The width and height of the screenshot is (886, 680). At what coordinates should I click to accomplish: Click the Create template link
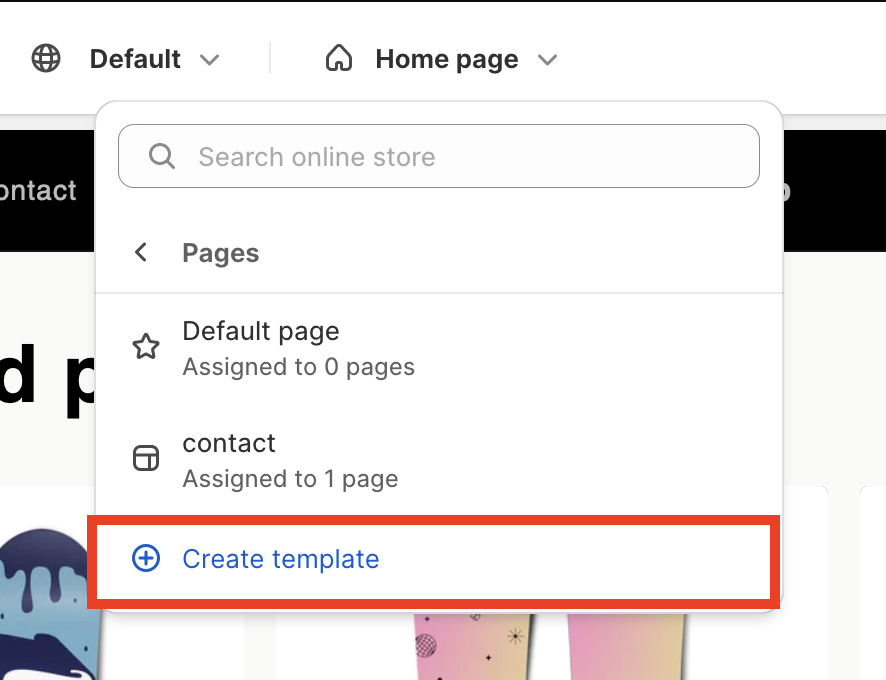point(280,558)
